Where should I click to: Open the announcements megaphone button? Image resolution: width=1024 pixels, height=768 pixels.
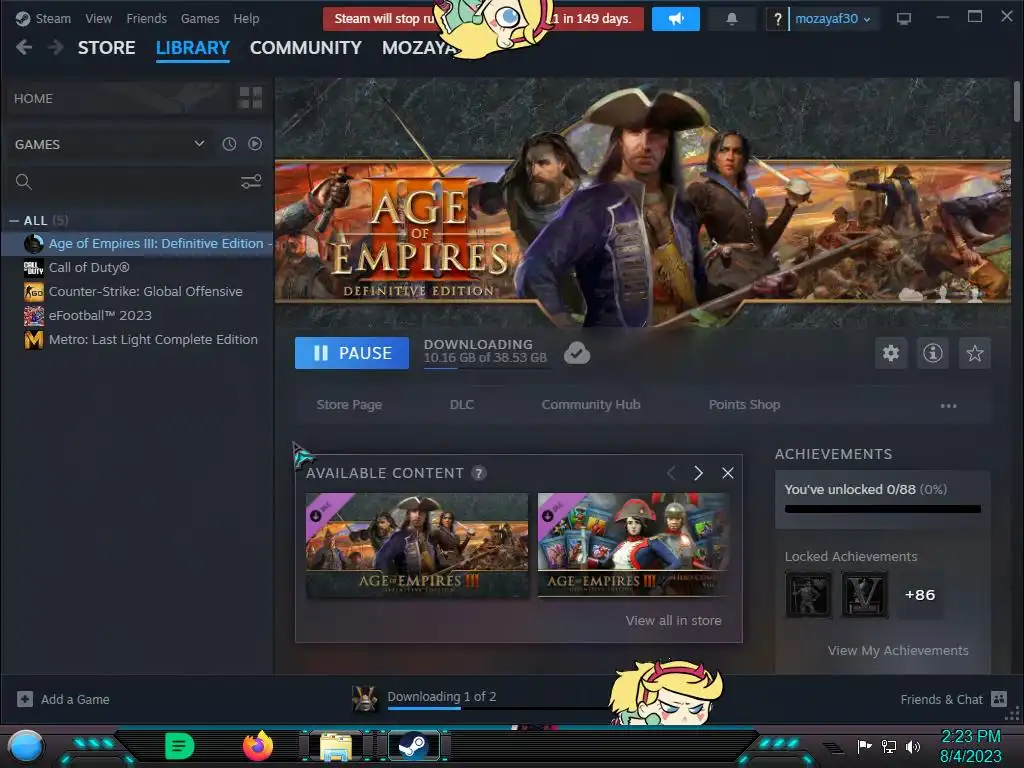[x=676, y=19]
